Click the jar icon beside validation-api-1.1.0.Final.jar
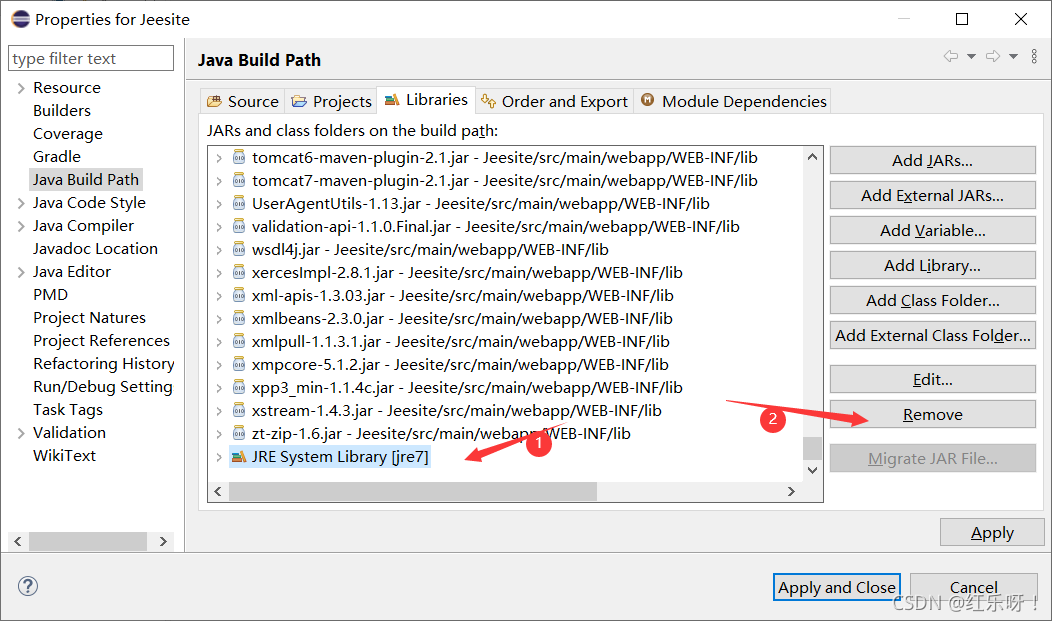Image resolution: width=1052 pixels, height=621 pixels. click(x=239, y=227)
